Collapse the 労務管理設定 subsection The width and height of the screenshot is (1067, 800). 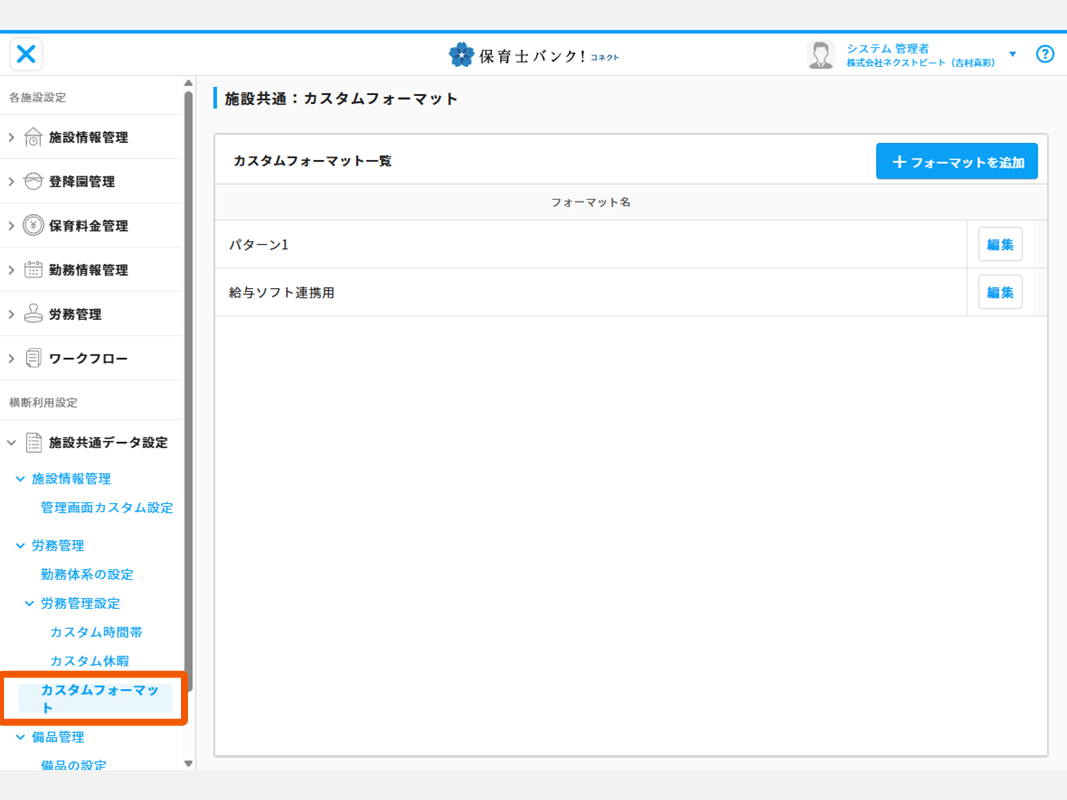(30, 604)
